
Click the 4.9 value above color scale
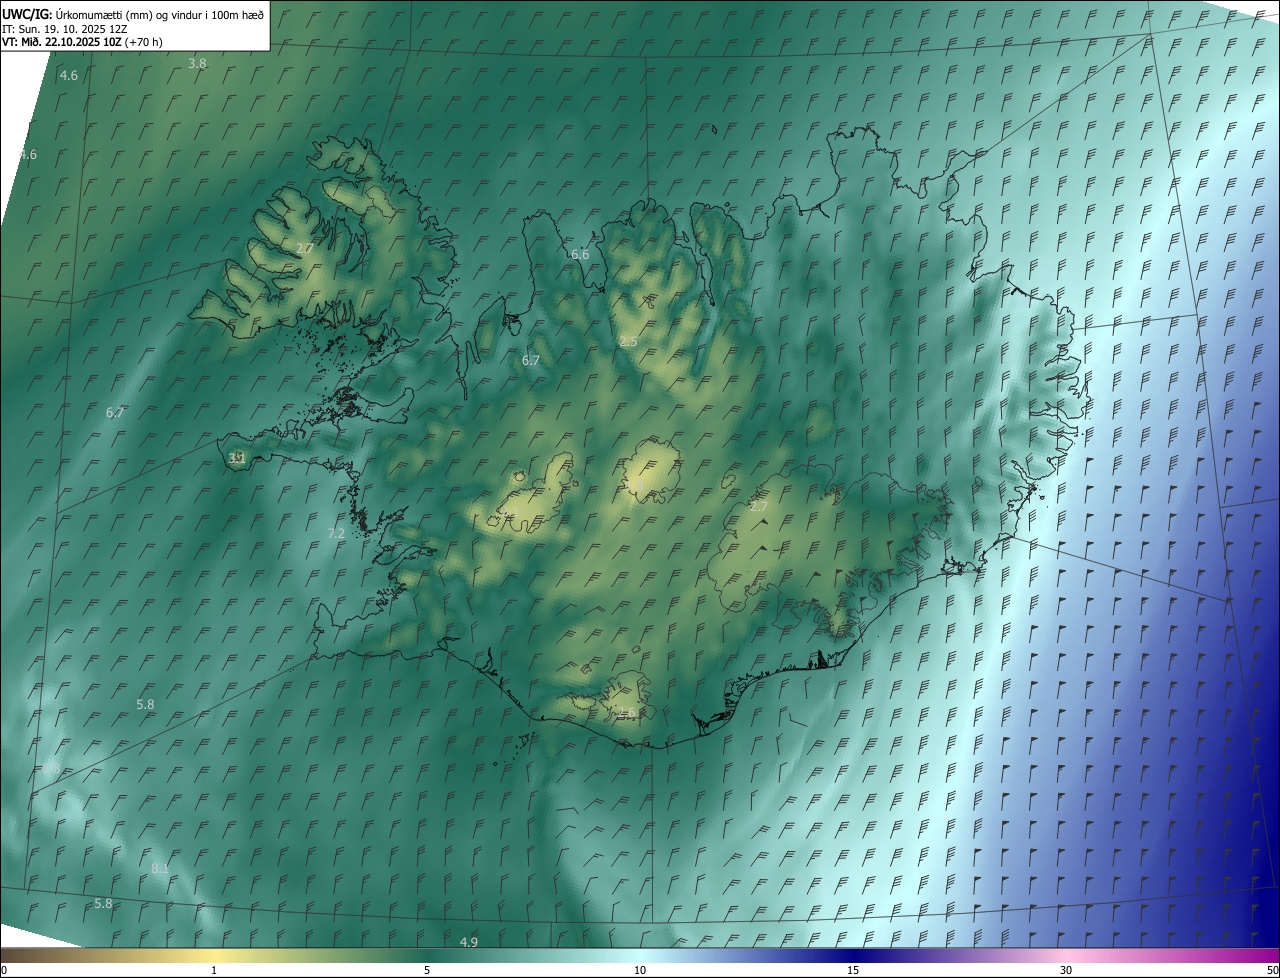468,942
